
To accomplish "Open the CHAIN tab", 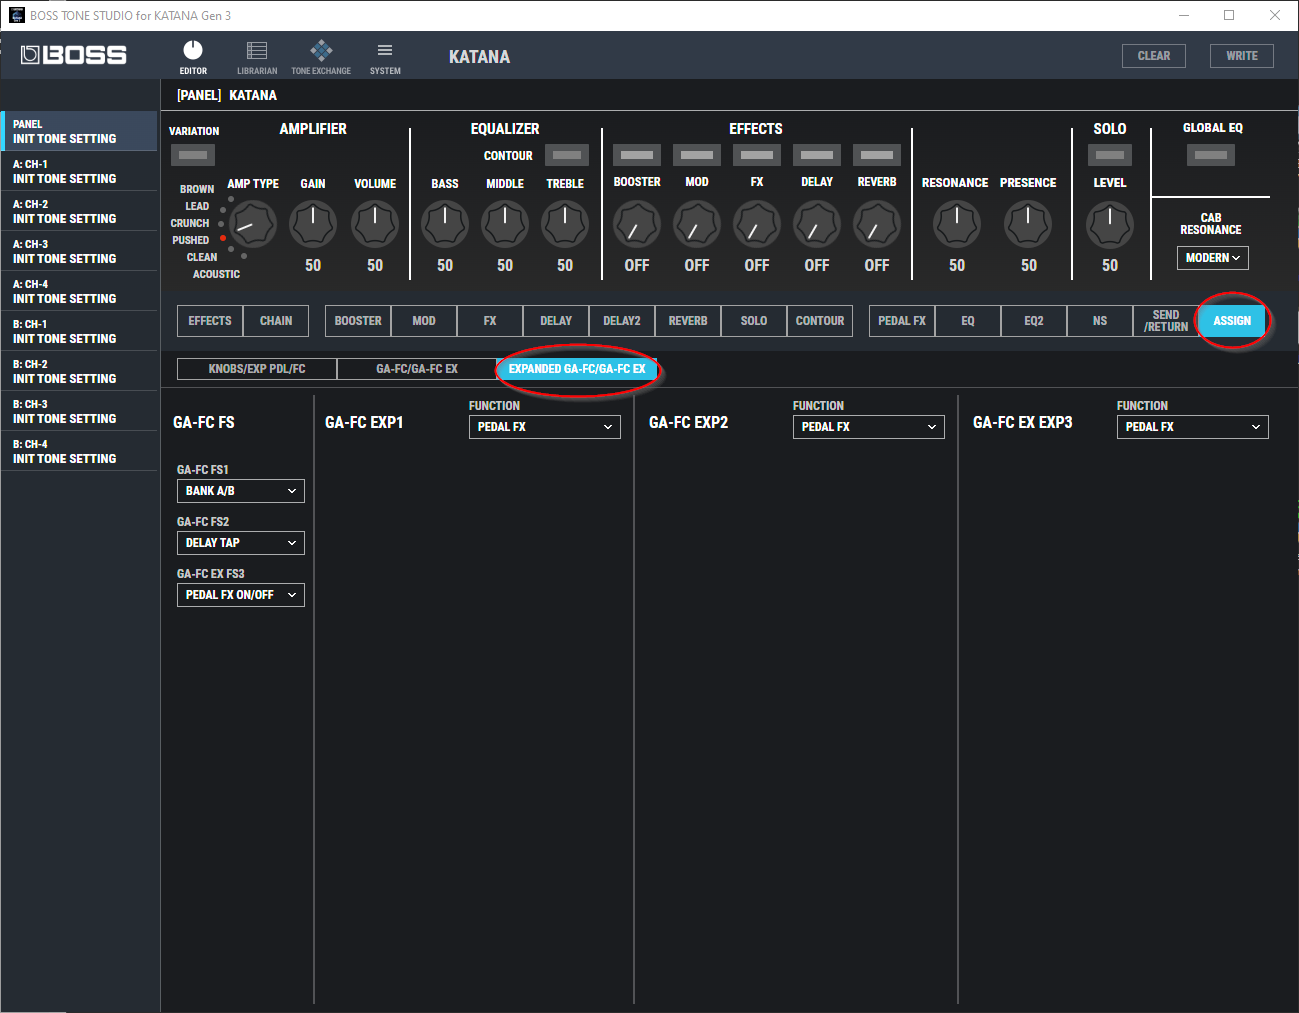I will click(276, 321).
